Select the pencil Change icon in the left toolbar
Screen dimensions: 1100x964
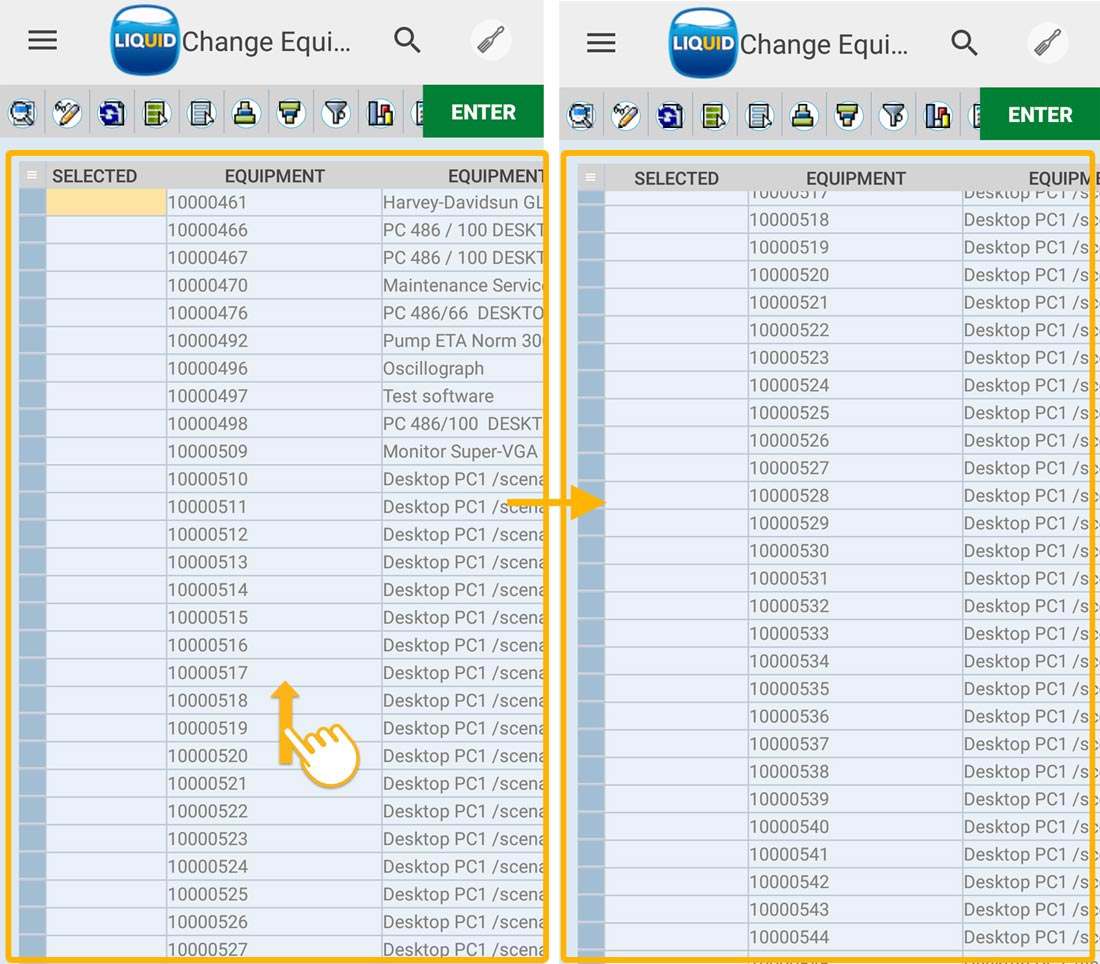(67, 113)
